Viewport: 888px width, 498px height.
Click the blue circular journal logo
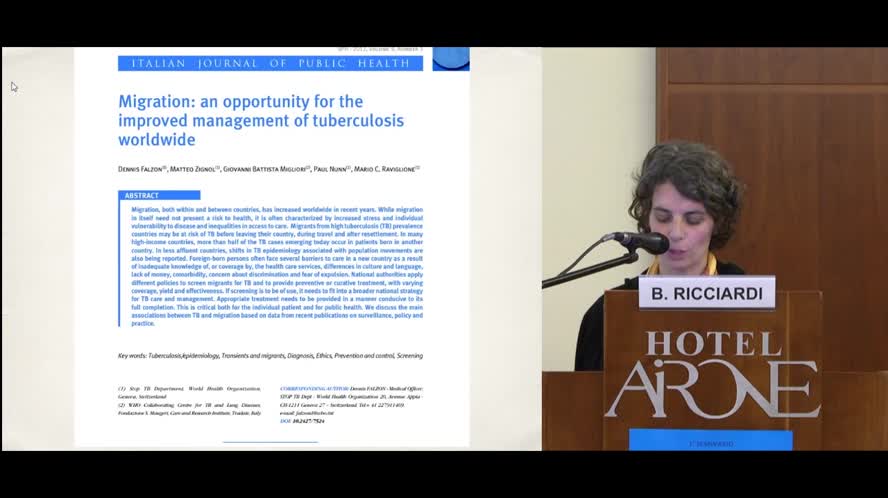tap(450, 58)
